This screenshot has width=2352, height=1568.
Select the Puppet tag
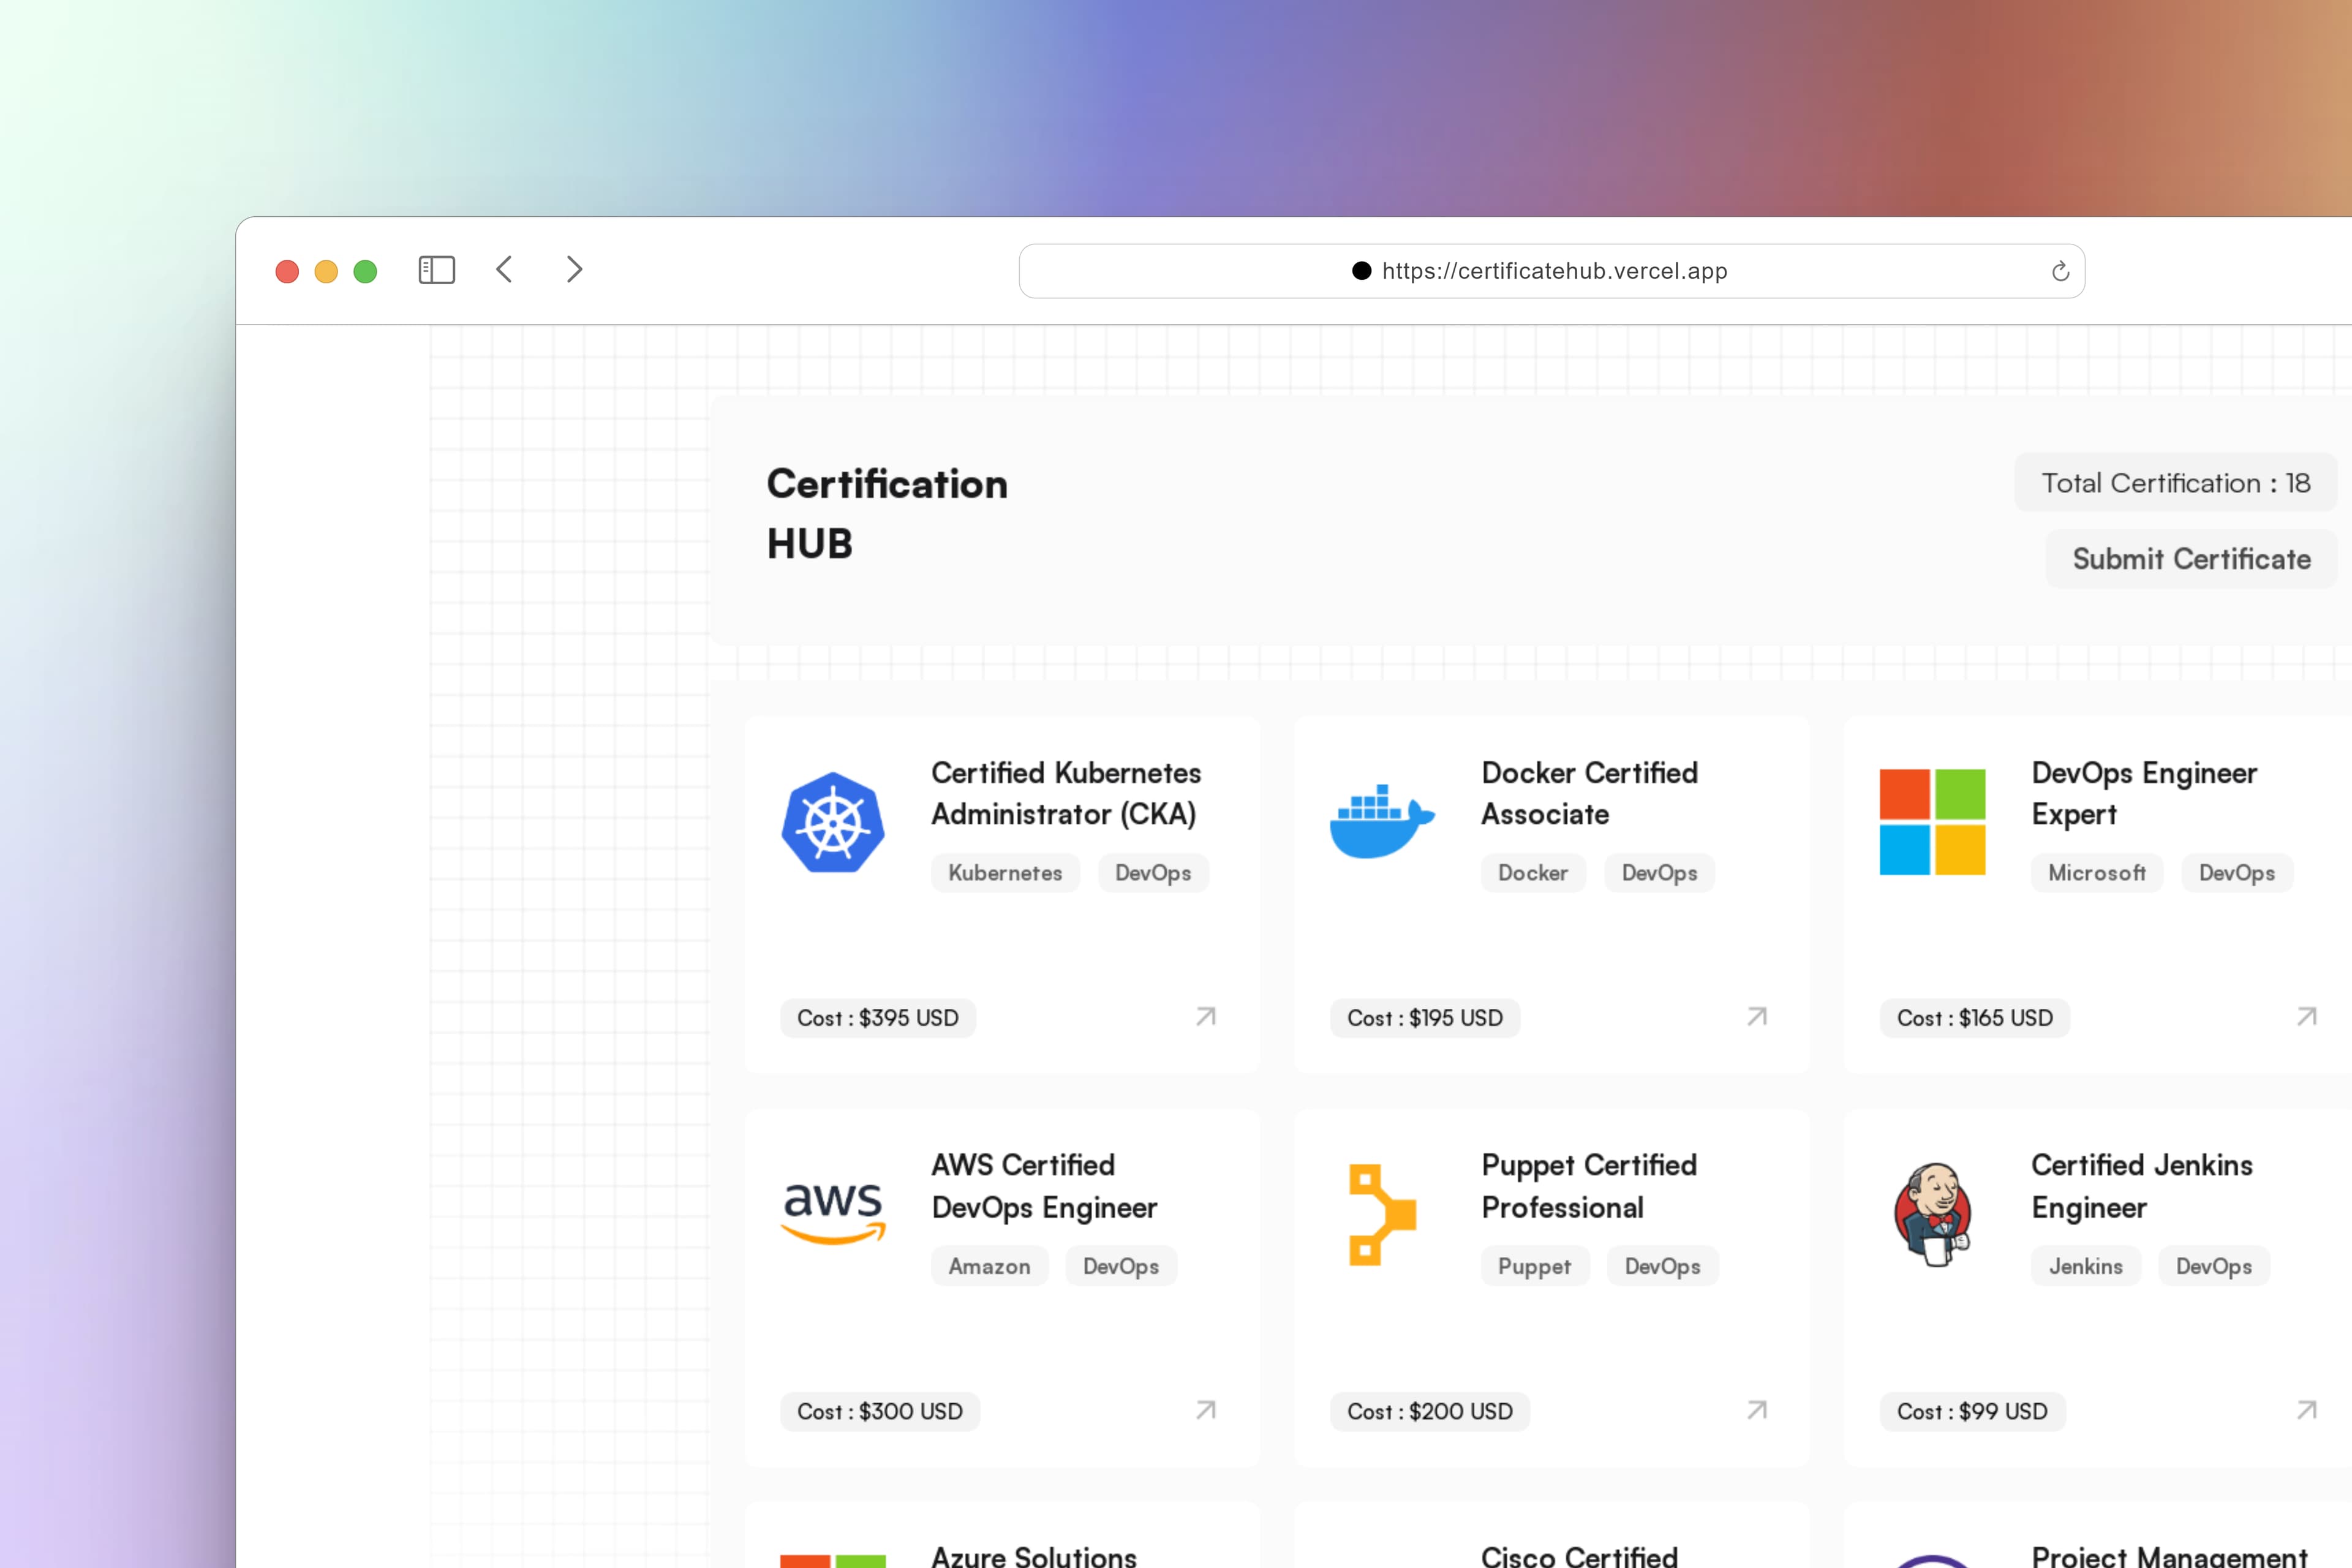[1535, 1266]
